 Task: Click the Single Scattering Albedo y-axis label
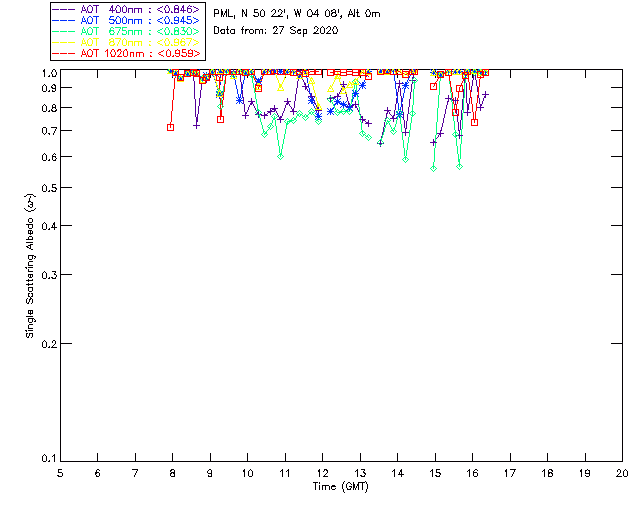(x=31, y=267)
